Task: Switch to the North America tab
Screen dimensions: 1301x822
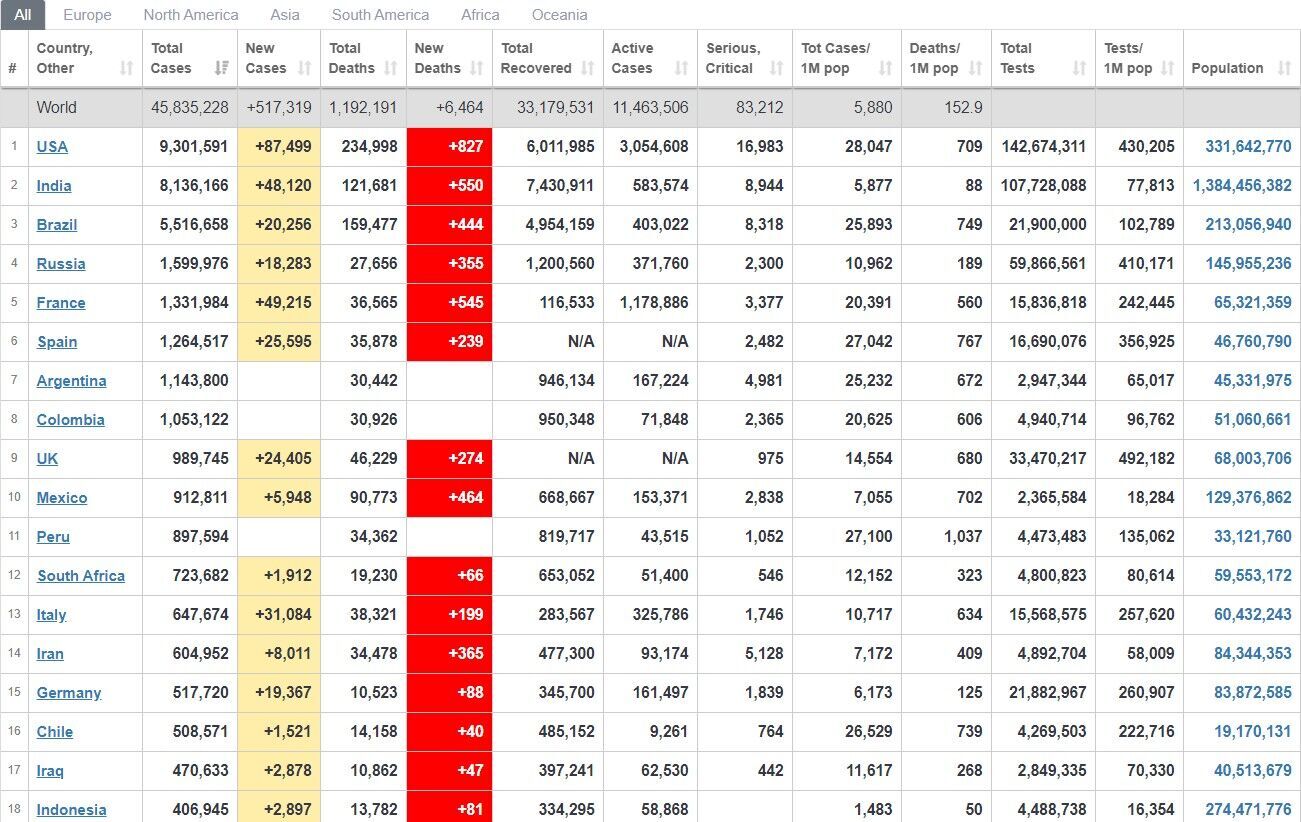Action: (191, 15)
